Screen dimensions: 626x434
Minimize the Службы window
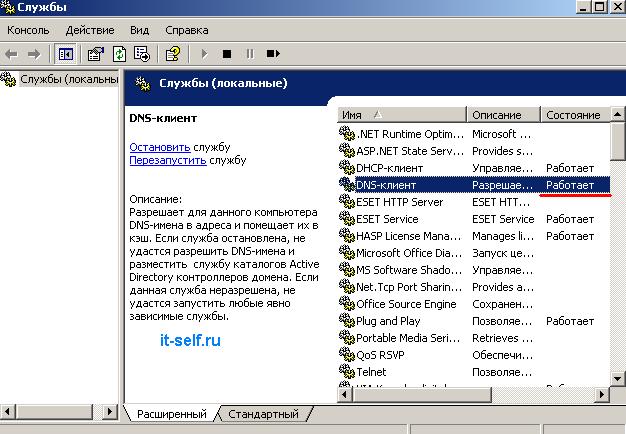pos(583,7)
